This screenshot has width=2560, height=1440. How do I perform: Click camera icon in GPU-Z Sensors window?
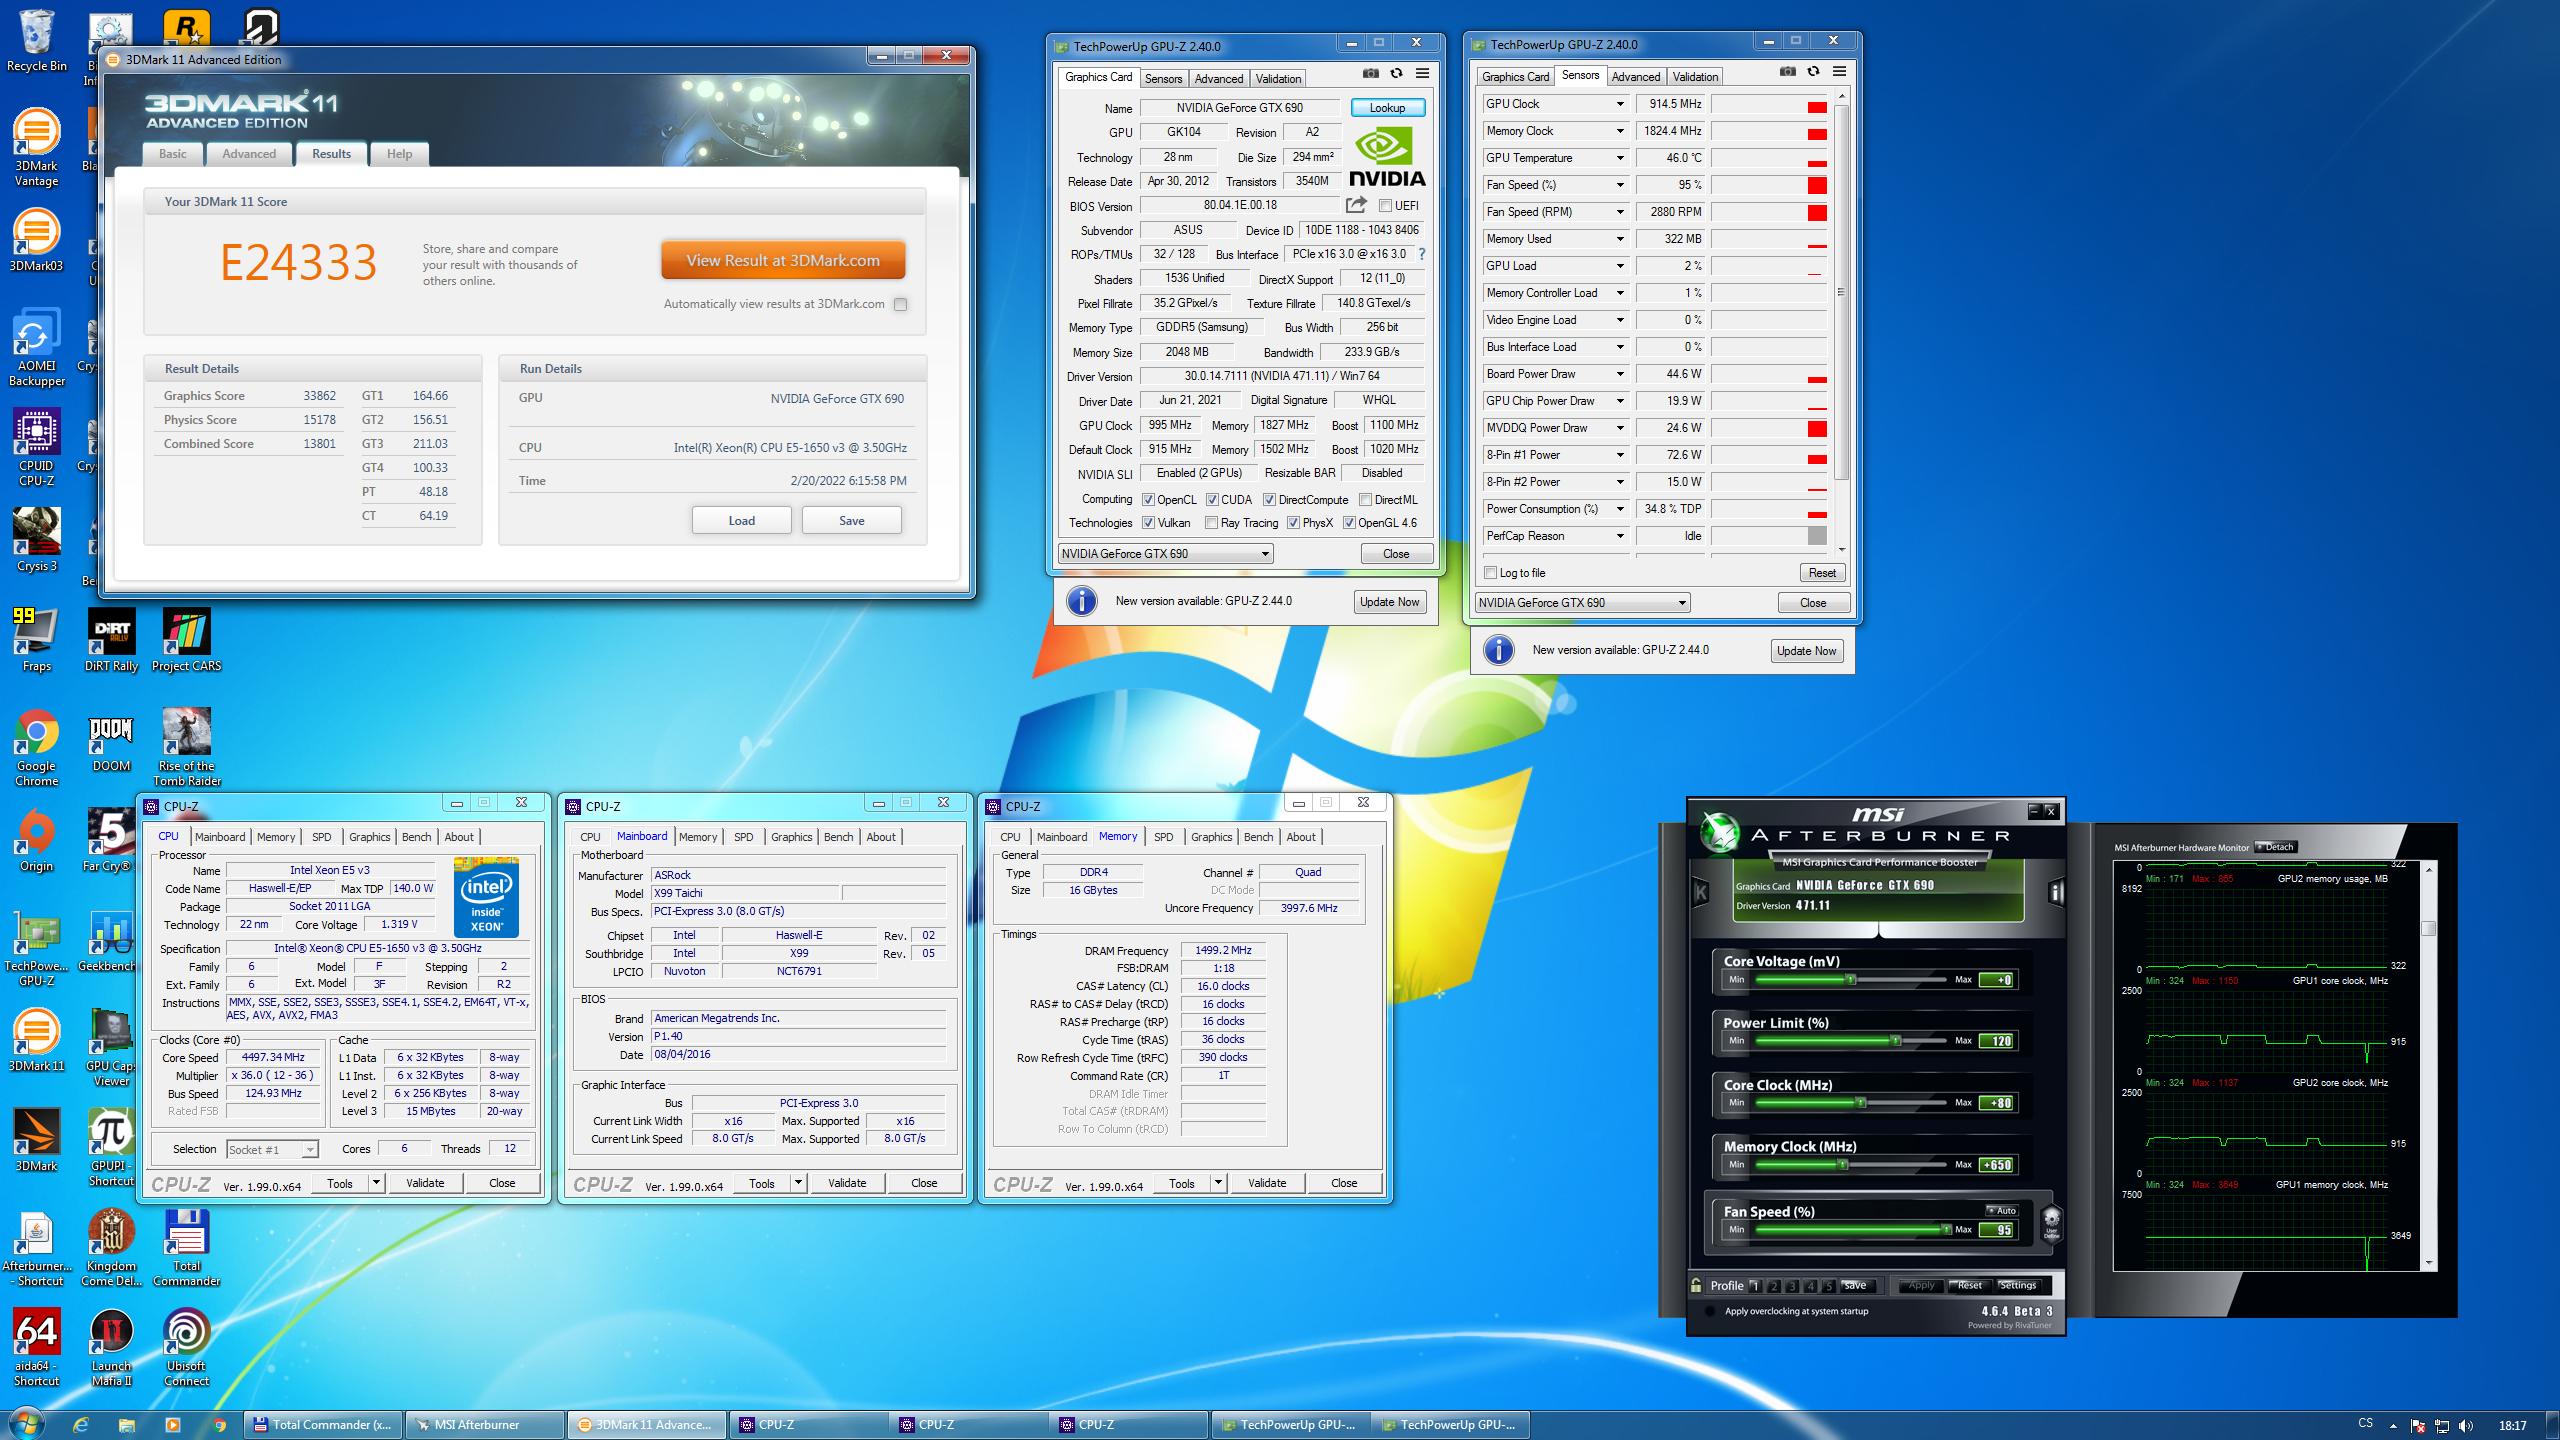(x=1788, y=72)
